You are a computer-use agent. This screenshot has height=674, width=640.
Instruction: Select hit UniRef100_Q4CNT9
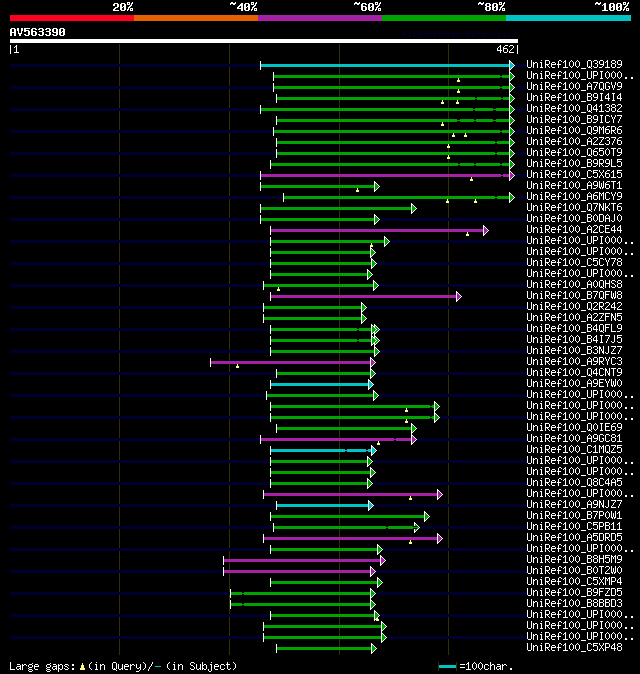click(x=574, y=372)
